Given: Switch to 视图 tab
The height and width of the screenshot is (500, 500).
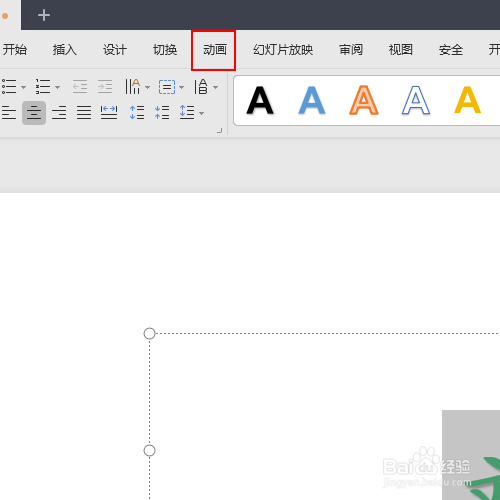Looking at the screenshot, I should [401, 50].
